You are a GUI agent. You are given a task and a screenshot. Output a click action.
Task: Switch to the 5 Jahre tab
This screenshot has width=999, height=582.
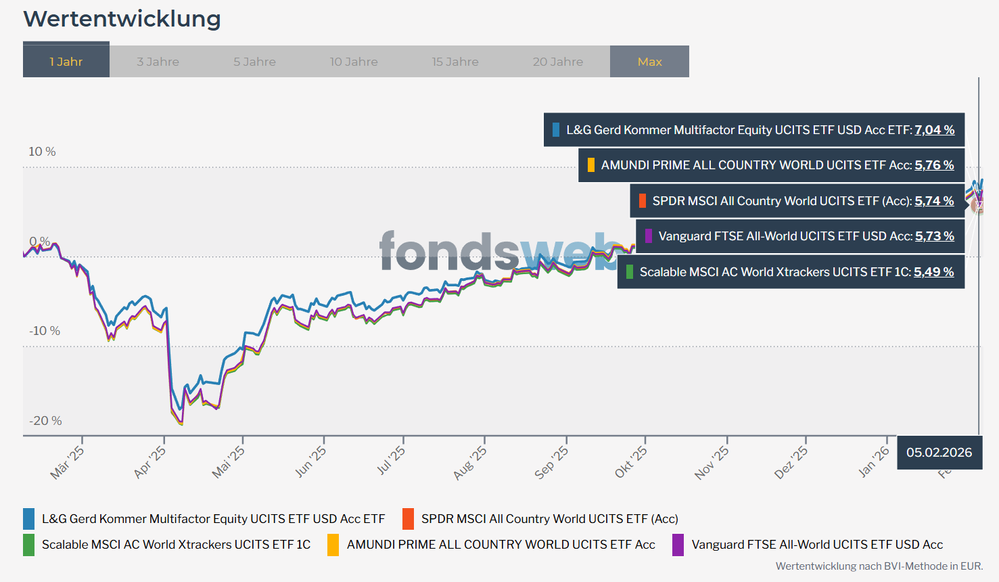(254, 62)
